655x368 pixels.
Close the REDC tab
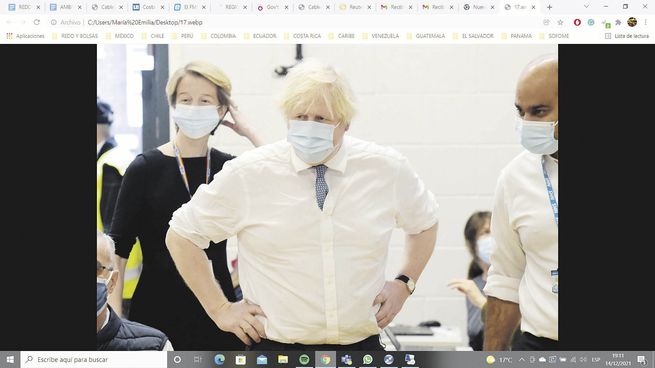coord(38,7)
